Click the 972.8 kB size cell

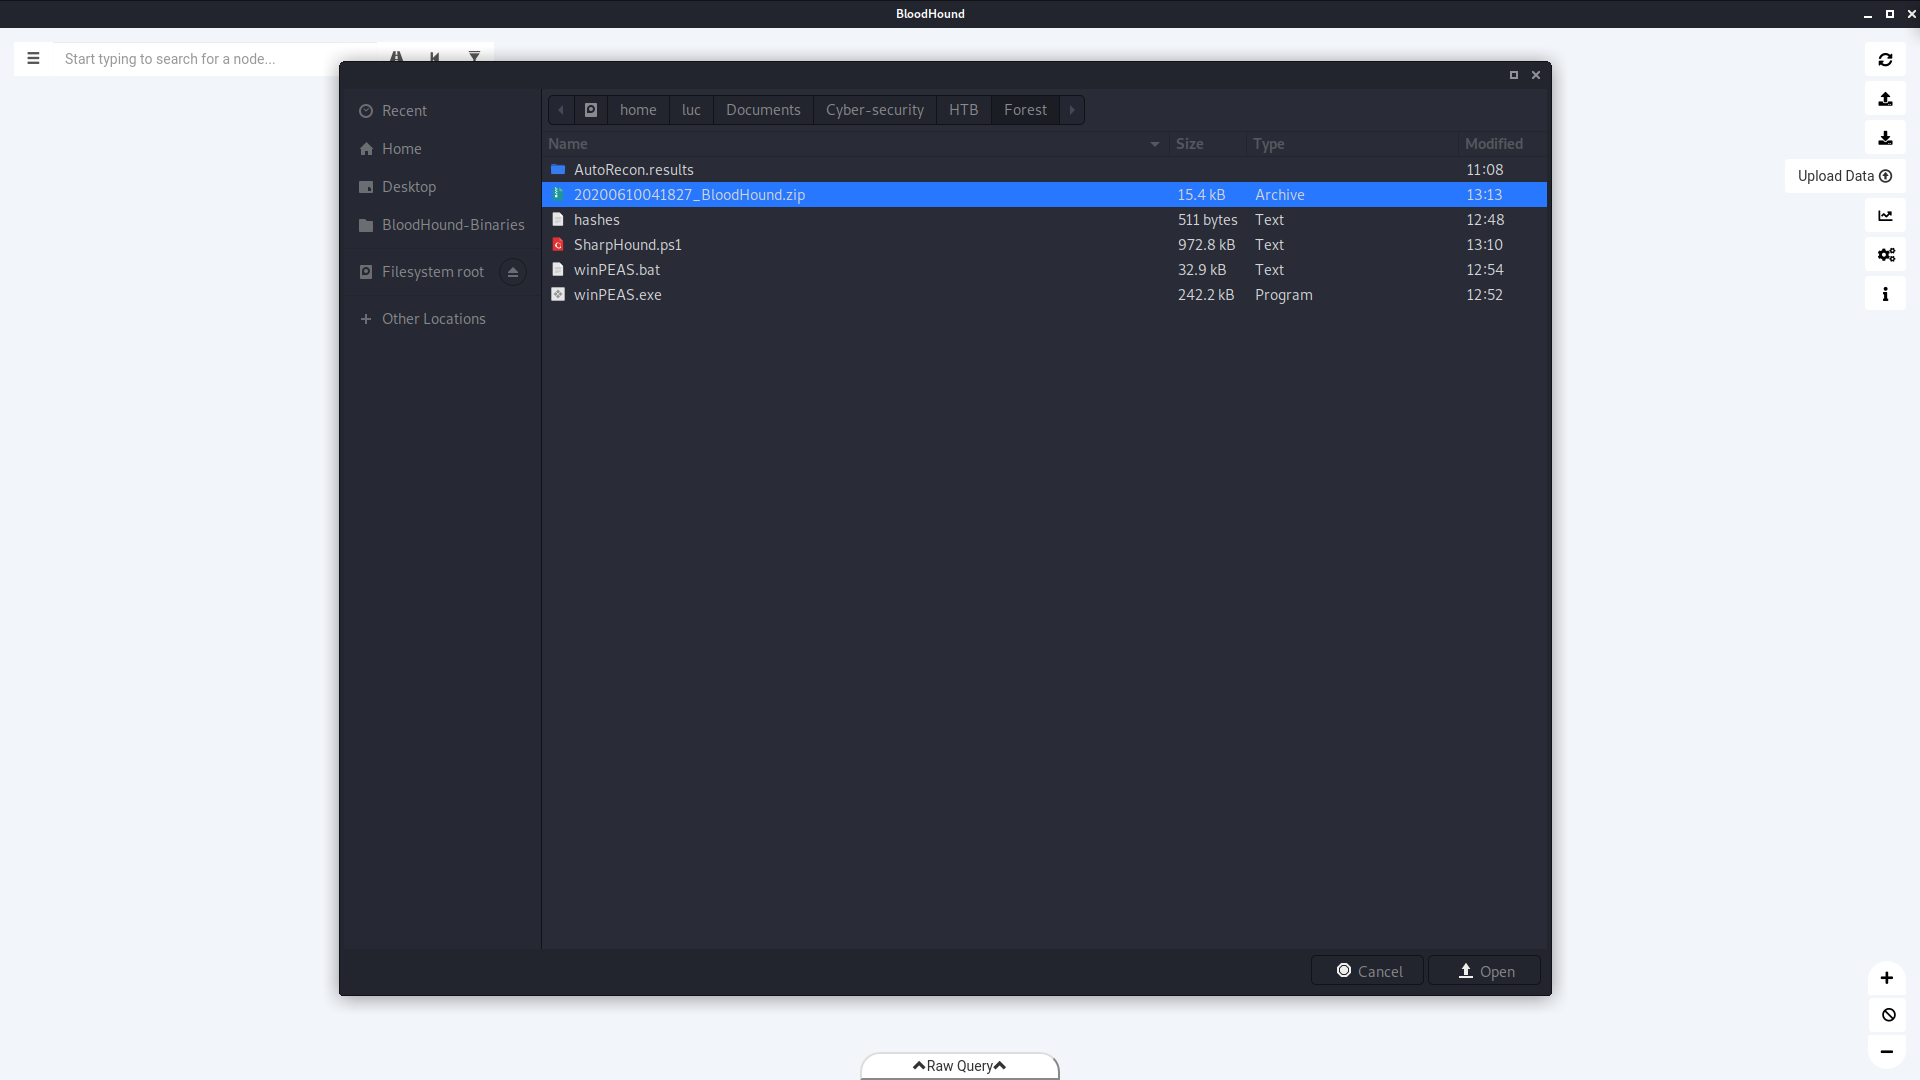coord(1206,245)
